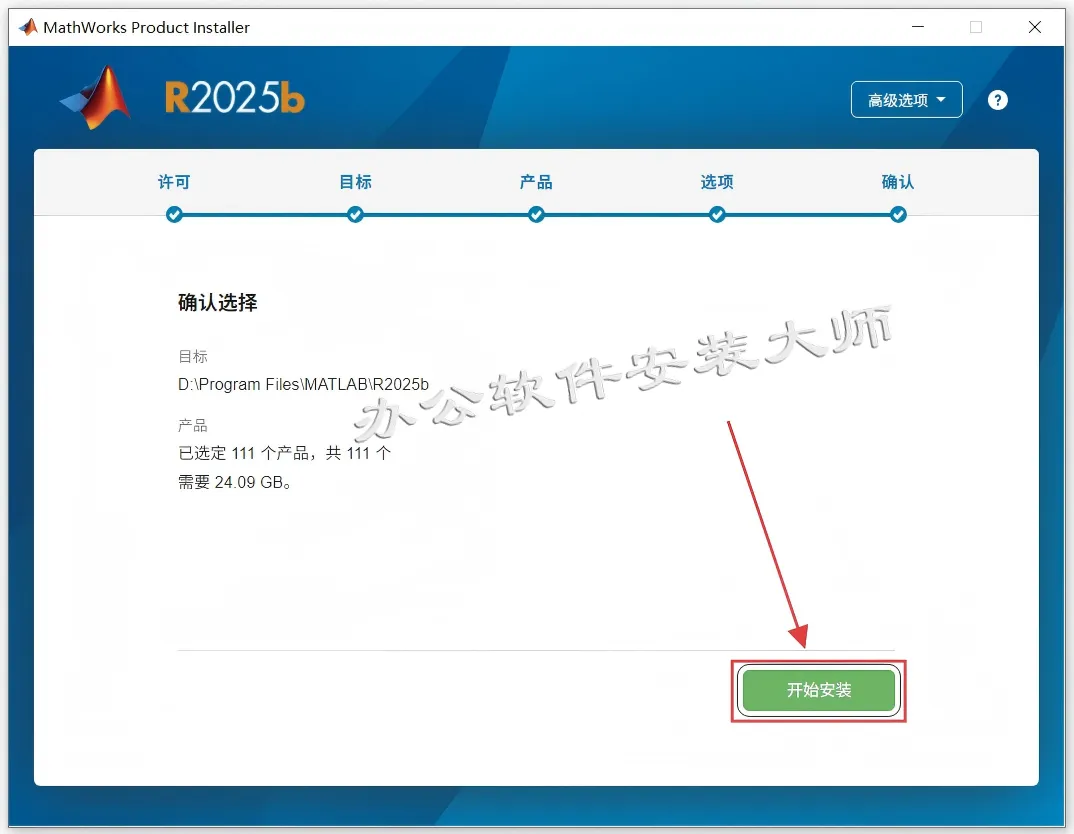Viewport: 1074px width, 834px height.
Task: Go to the 目标 step
Action: [x=355, y=182]
